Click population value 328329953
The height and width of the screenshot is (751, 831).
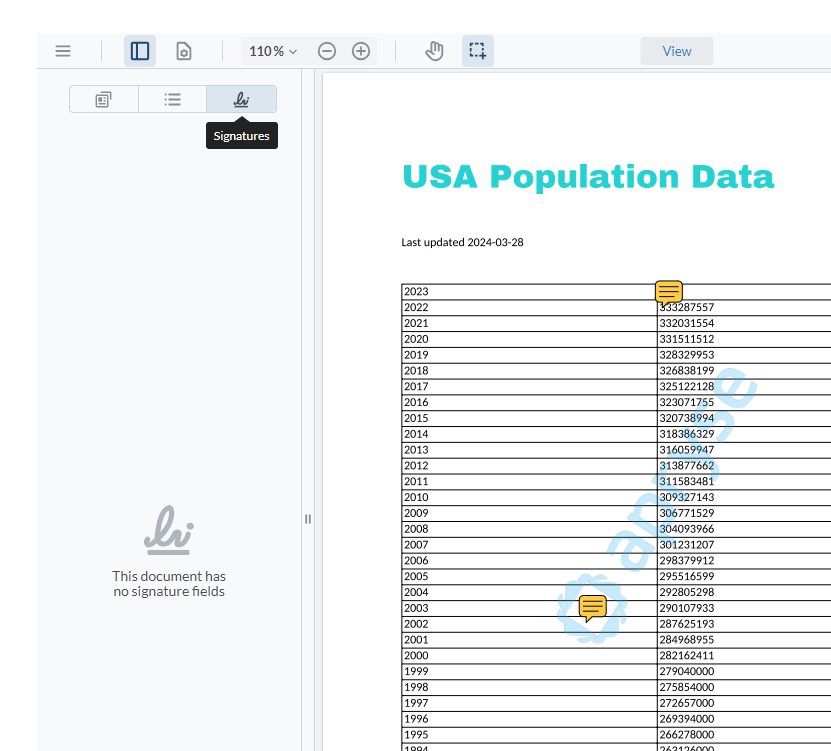[x=686, y=355]
